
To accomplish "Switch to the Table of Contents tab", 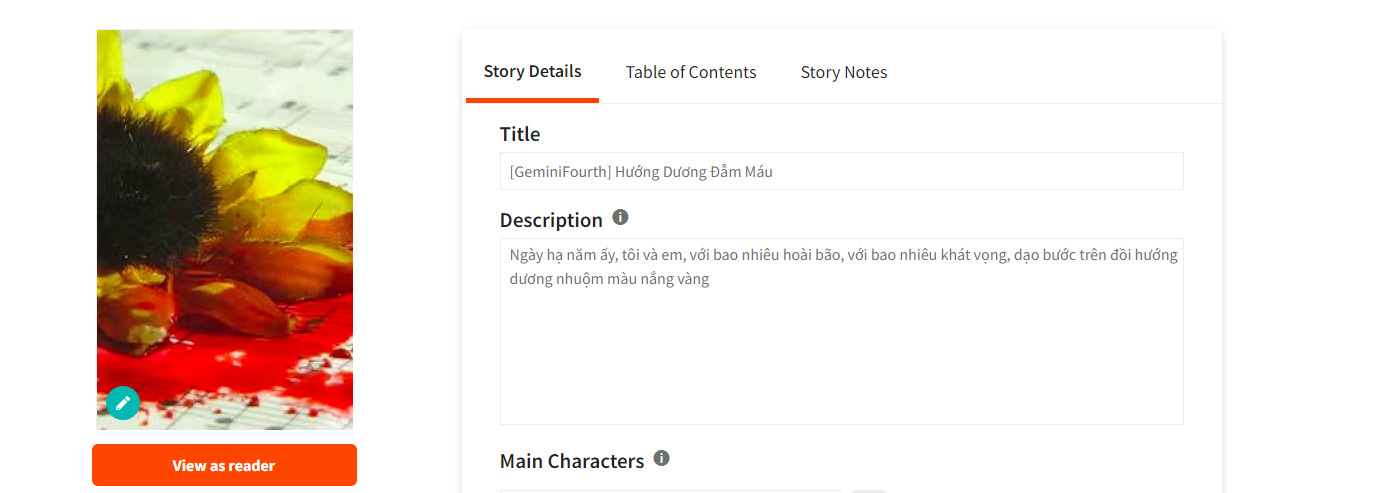I will pyautogui.click(x=691, y=72).
